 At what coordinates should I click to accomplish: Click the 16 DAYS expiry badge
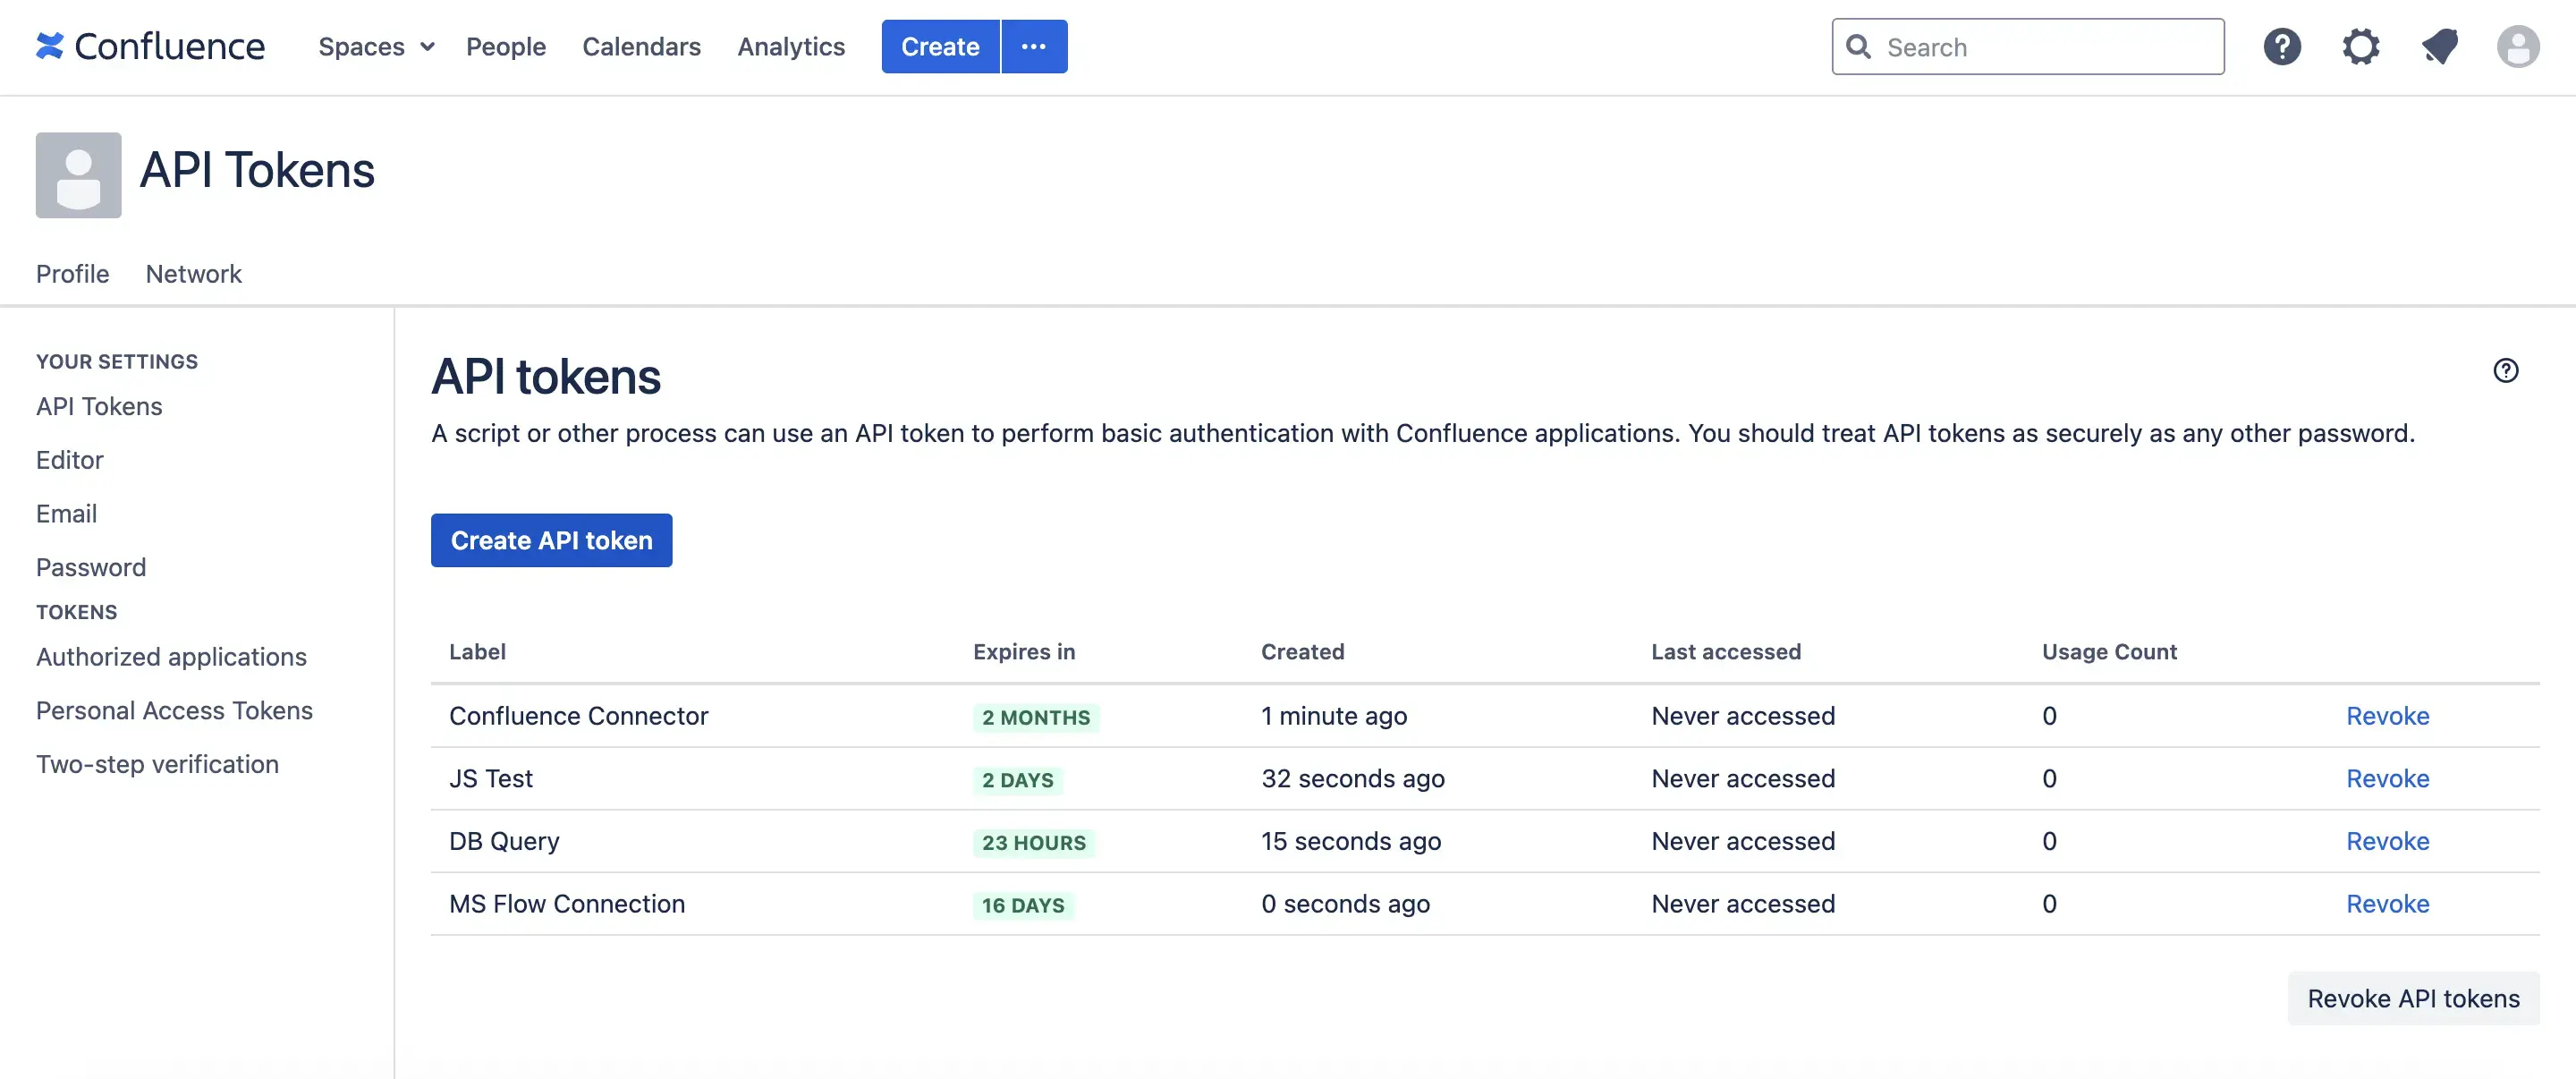[1023, 905]
